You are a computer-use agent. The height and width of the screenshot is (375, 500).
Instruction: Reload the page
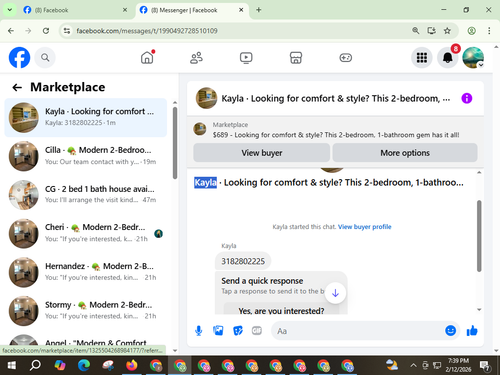[x=46, y=31]
